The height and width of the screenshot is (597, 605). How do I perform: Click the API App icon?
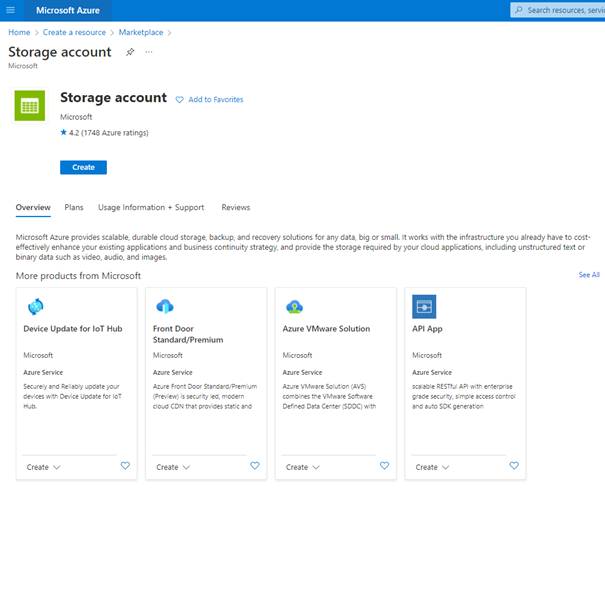coord(424,306)
